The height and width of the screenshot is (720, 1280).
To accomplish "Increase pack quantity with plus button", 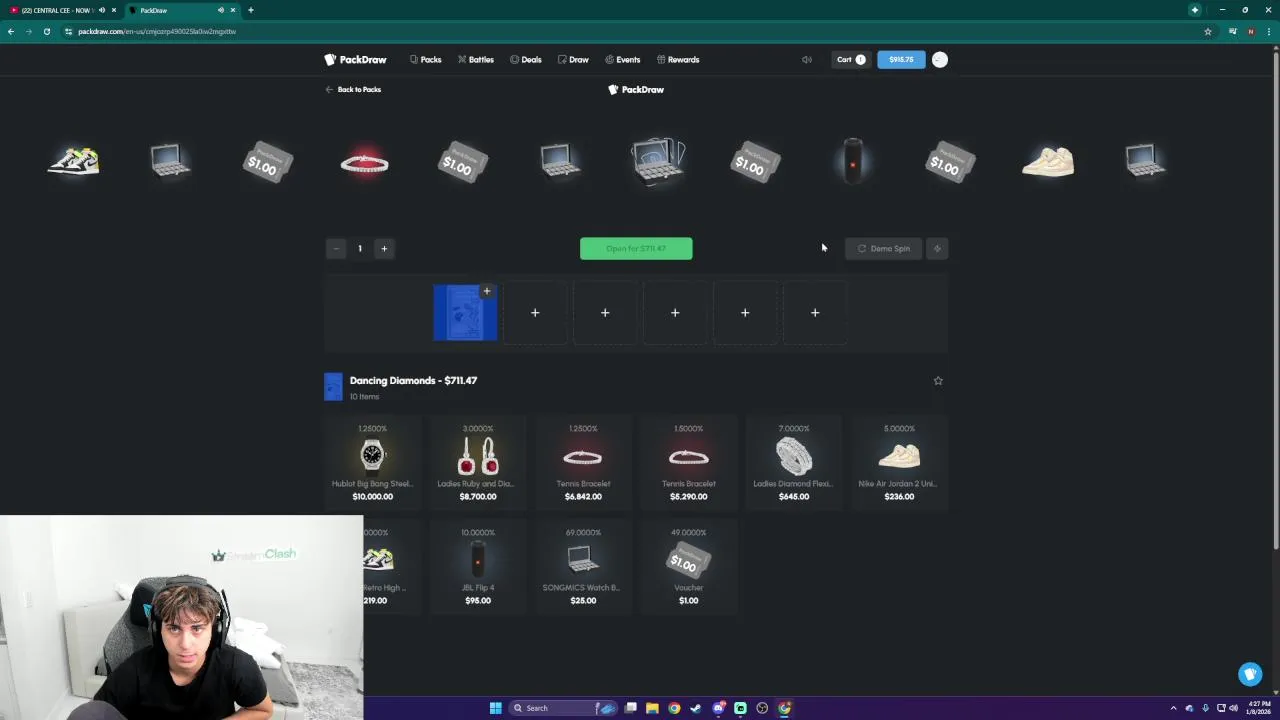I will [x=384, y=249].
